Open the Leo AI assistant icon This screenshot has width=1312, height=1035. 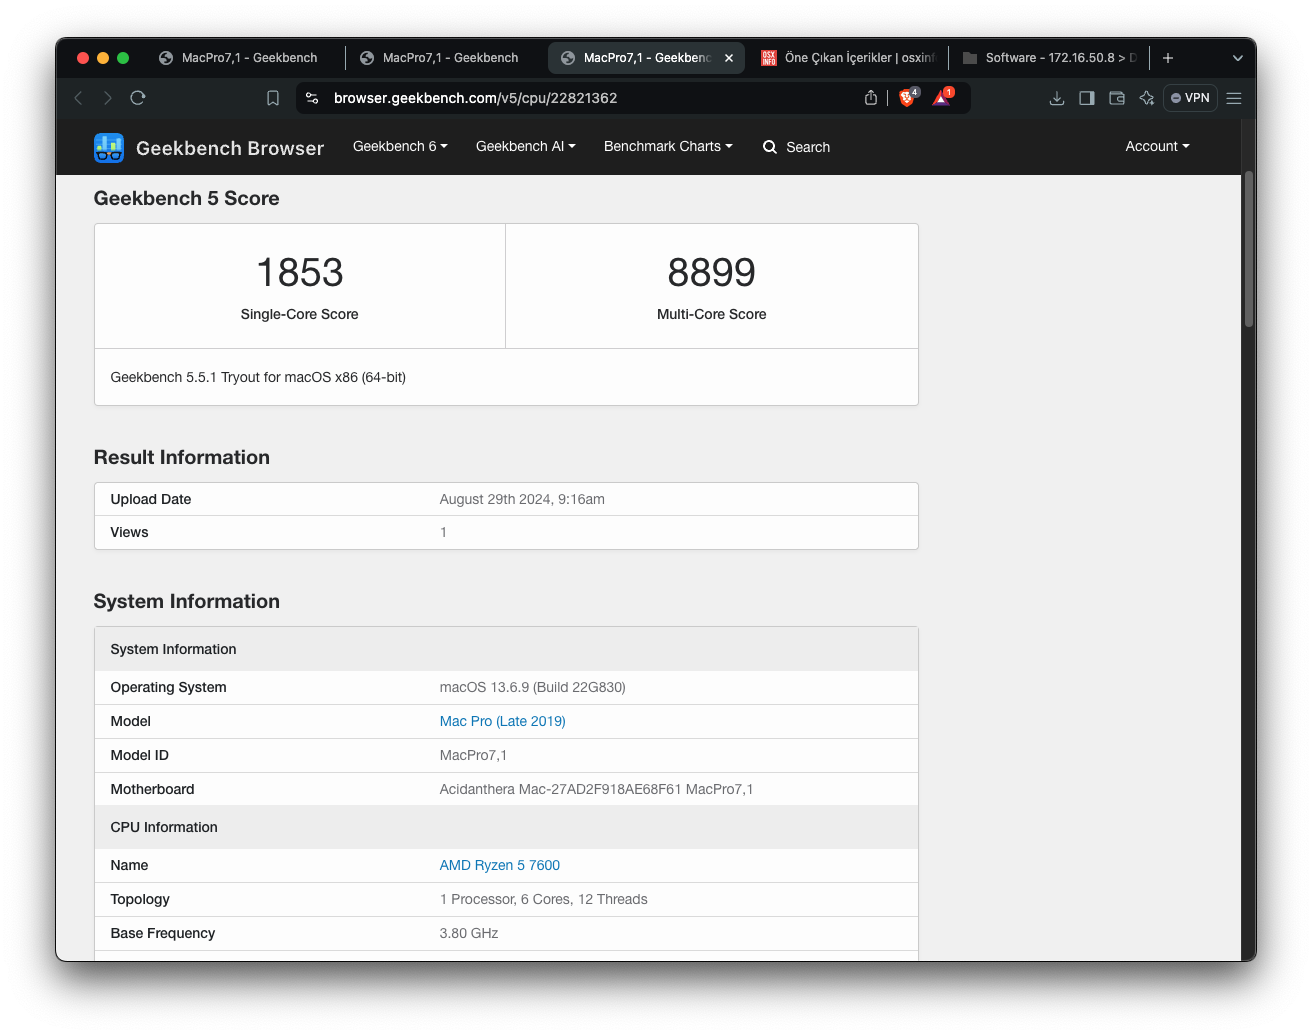coord(1147,98)
